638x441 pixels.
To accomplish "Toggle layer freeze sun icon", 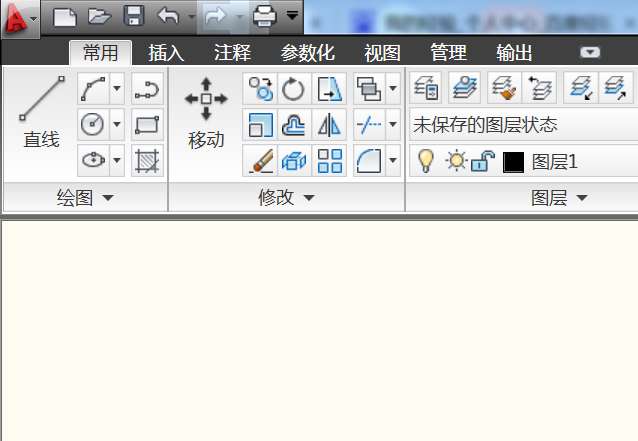I will pos(456,160).
